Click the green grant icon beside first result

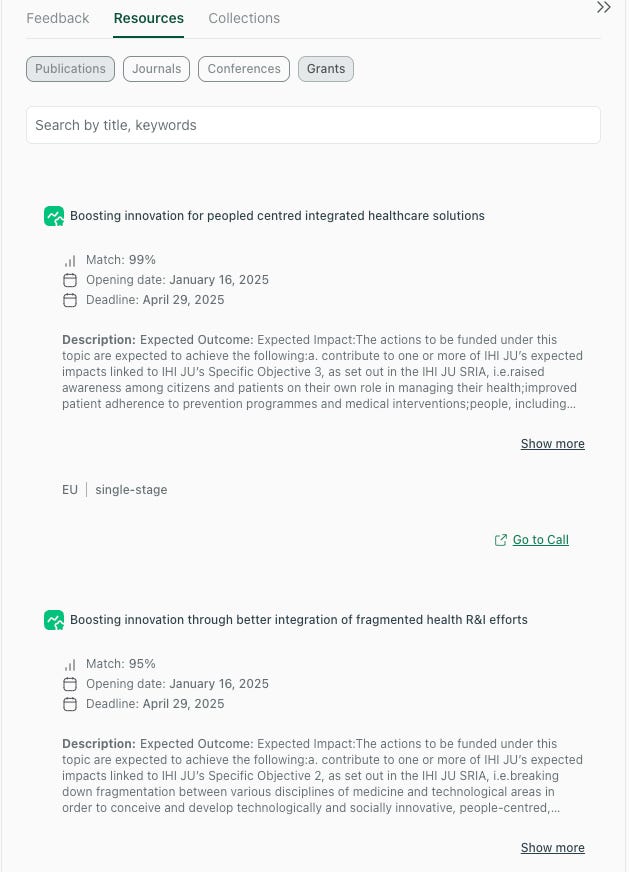pyautogui.click(x=54, y=216)
